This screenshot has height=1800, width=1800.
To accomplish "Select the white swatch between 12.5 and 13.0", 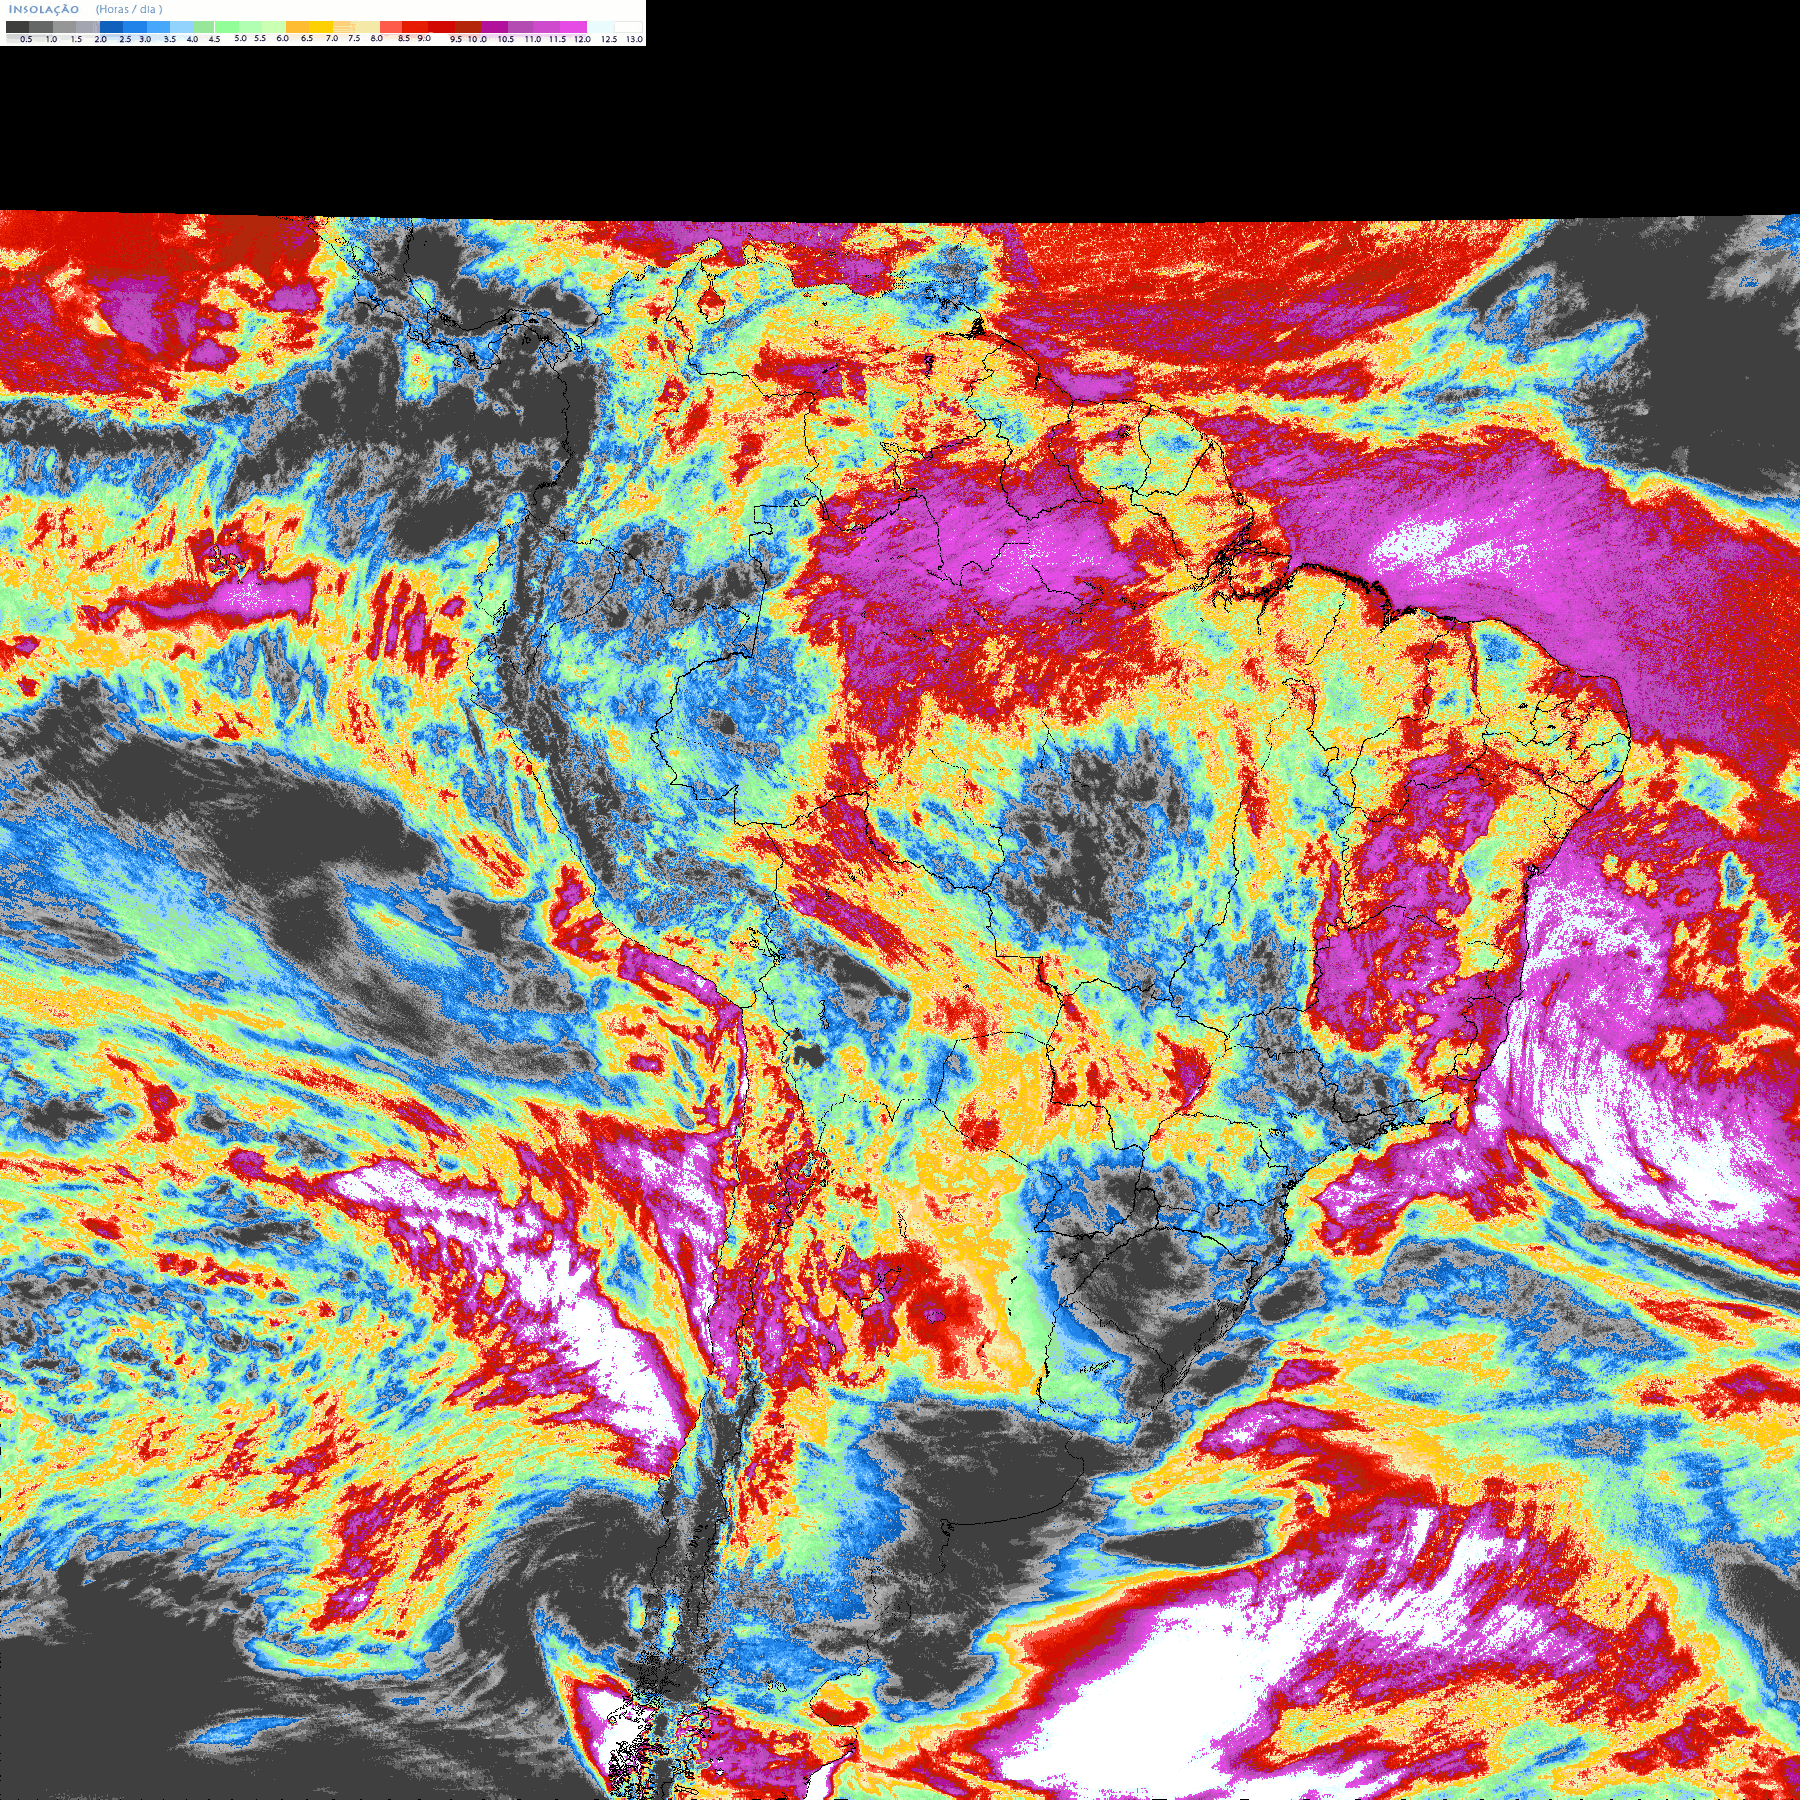I will 628,27.
